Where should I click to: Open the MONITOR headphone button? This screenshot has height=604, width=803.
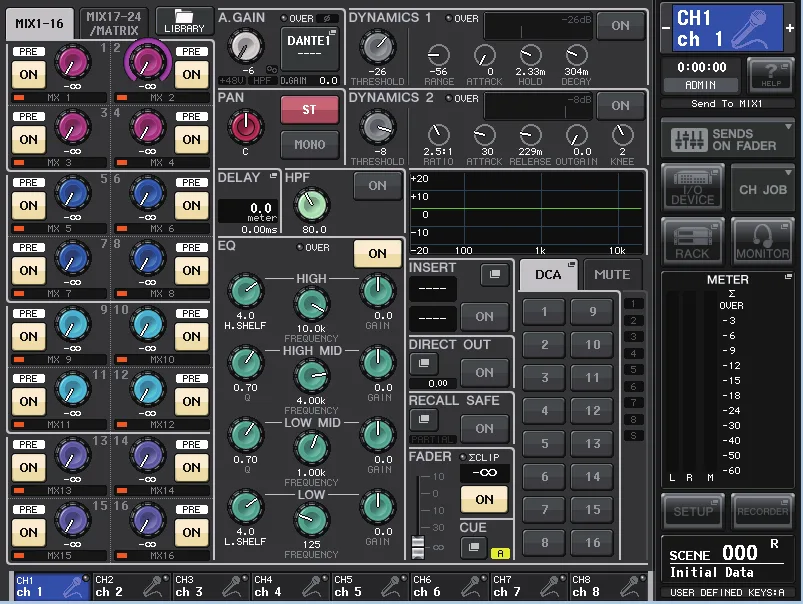763,240
